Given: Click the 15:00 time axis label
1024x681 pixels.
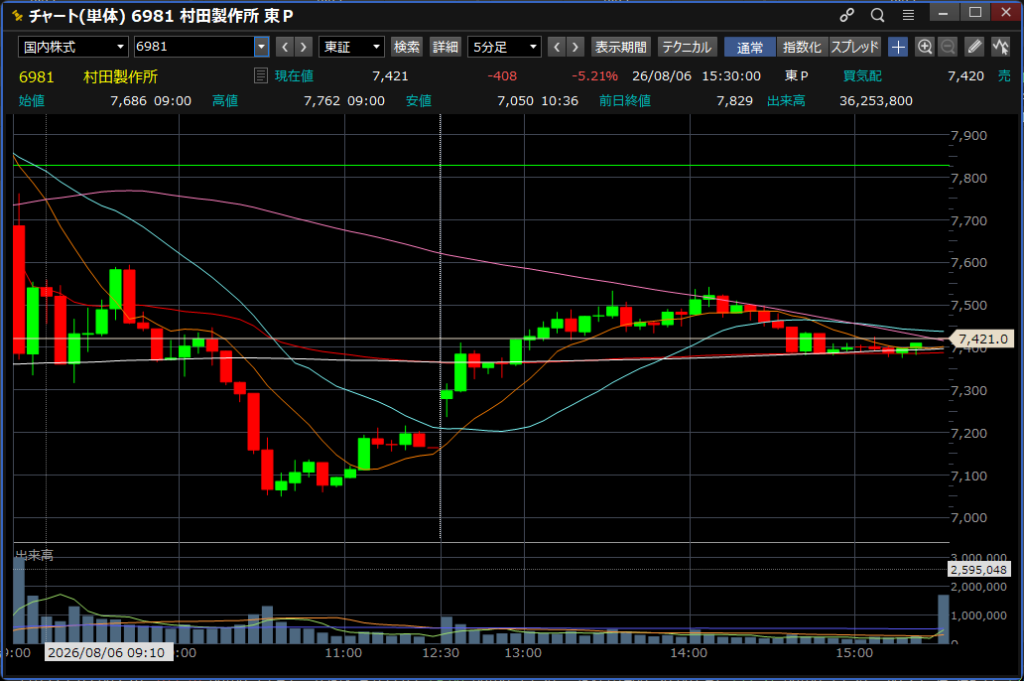Looking at the screenshot, I should 854,652.
